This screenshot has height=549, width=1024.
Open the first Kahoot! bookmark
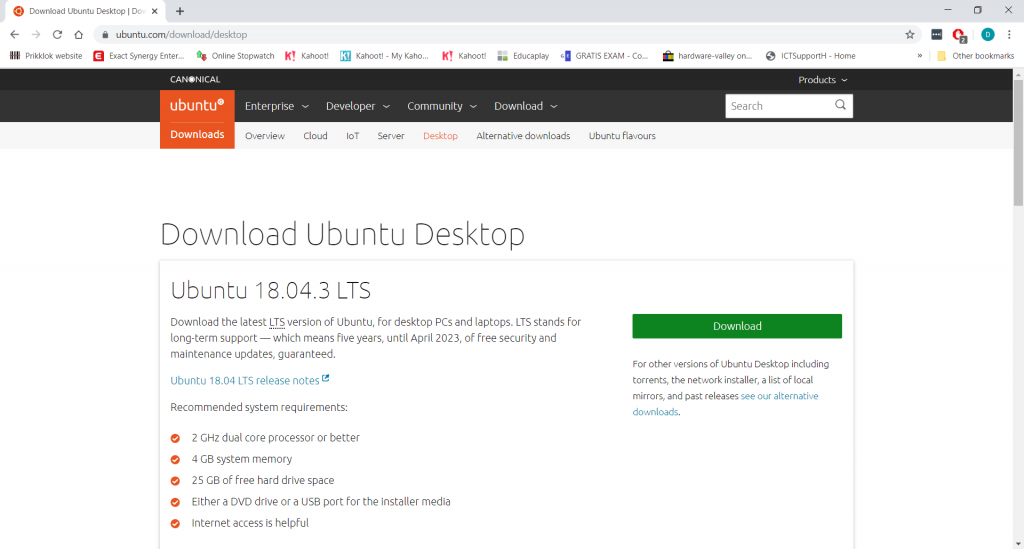pos(307,56)
